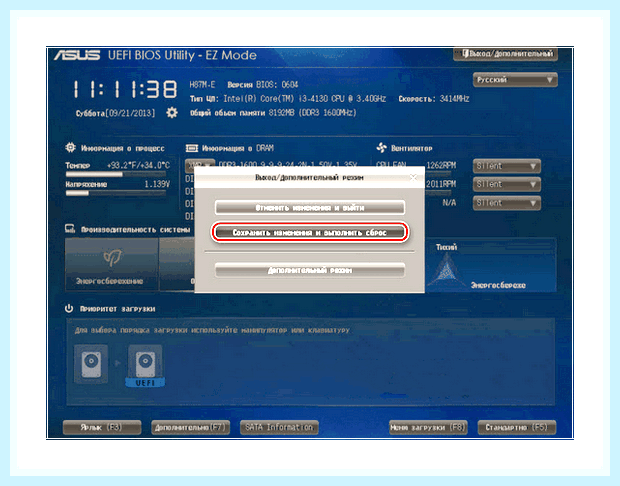Select the first hard drive boot device icon
This screenshot has height=486, width=620.
point(91,363)
